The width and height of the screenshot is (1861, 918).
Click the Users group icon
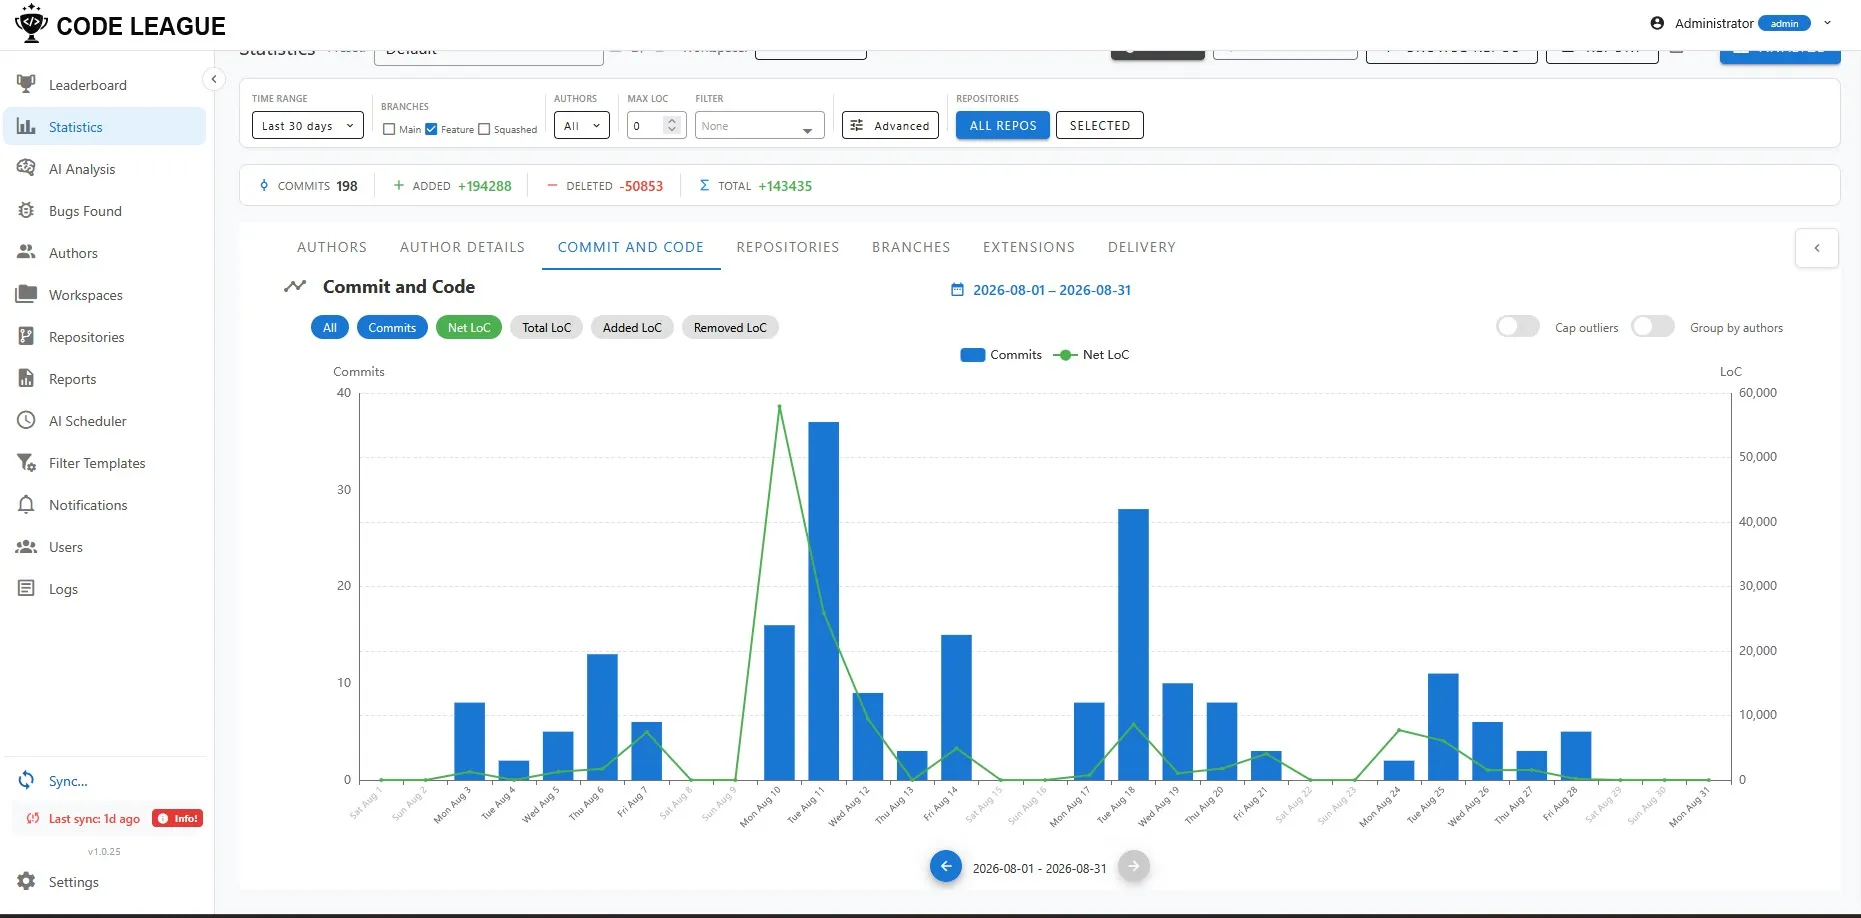(27, 546)
